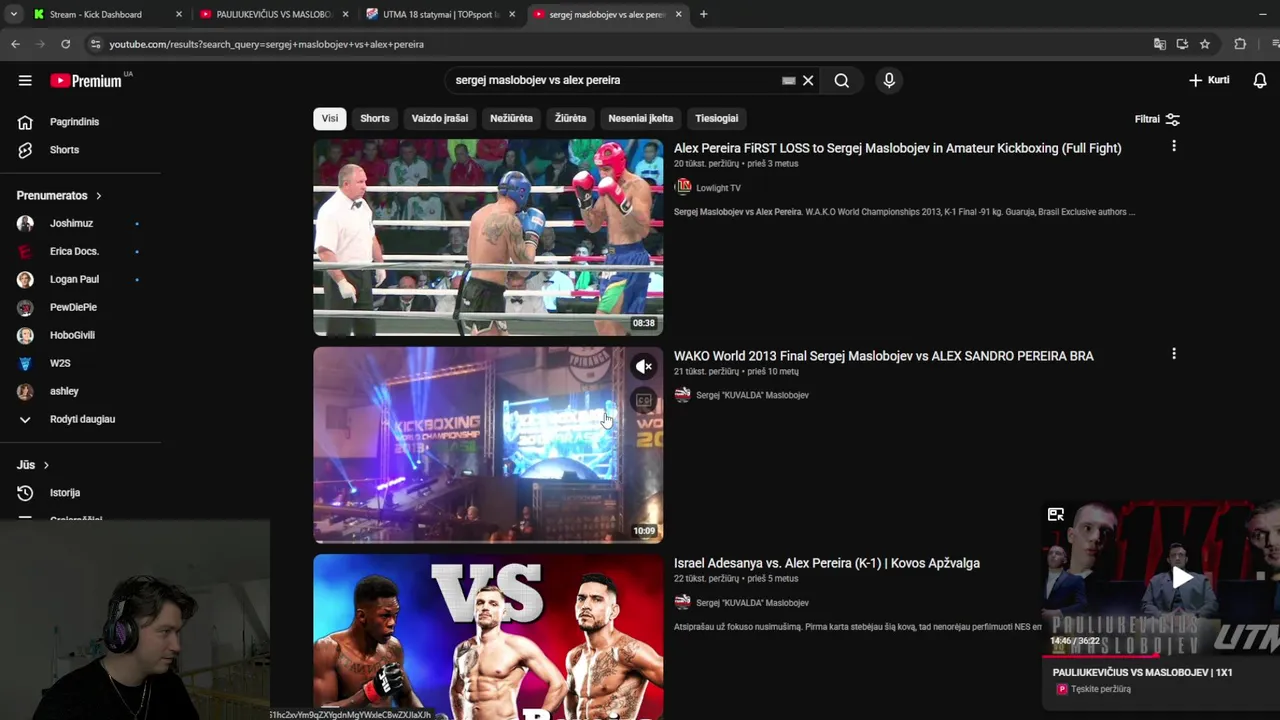Select the Vaizdo įrašai filter chip
The image size is (1280, 720).
point(440,118)
